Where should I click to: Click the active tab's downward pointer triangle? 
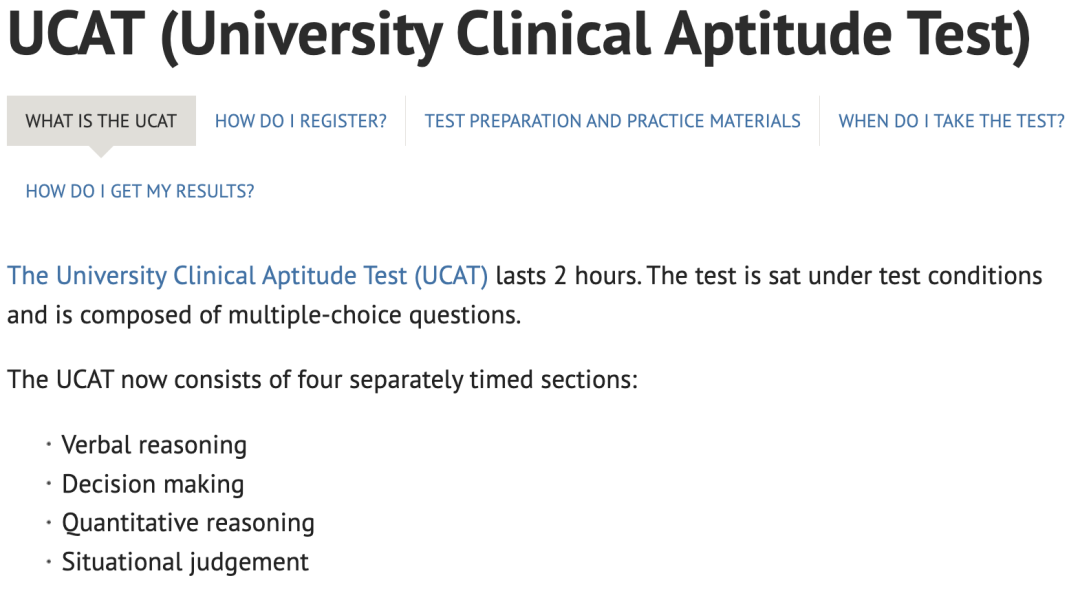pos(101,152)
